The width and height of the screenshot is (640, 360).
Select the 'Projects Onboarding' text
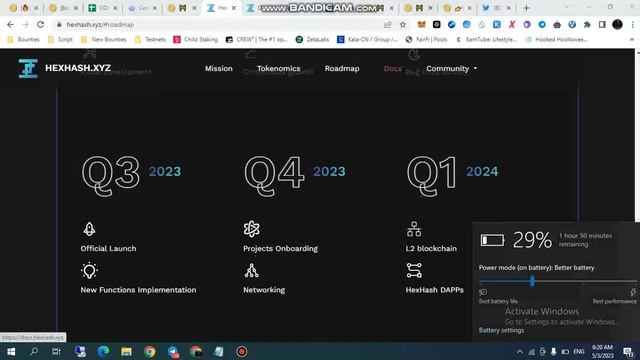point(280,248)
